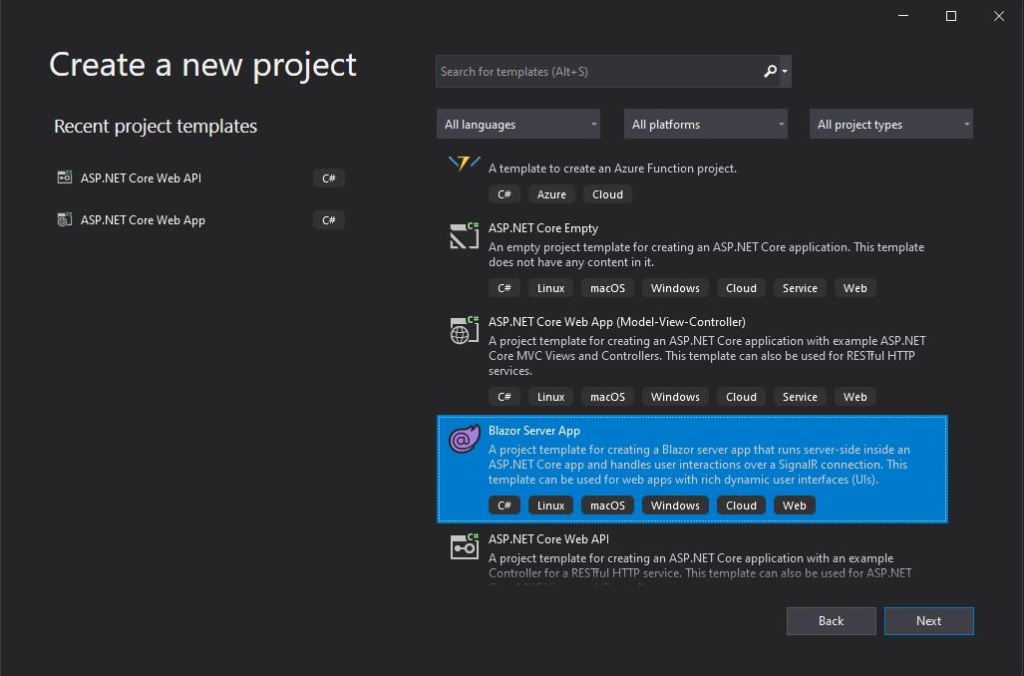Click the ASP.NET Core Empty template icon
Viewport: 1024px width, 676px height.
pos(464,236)
